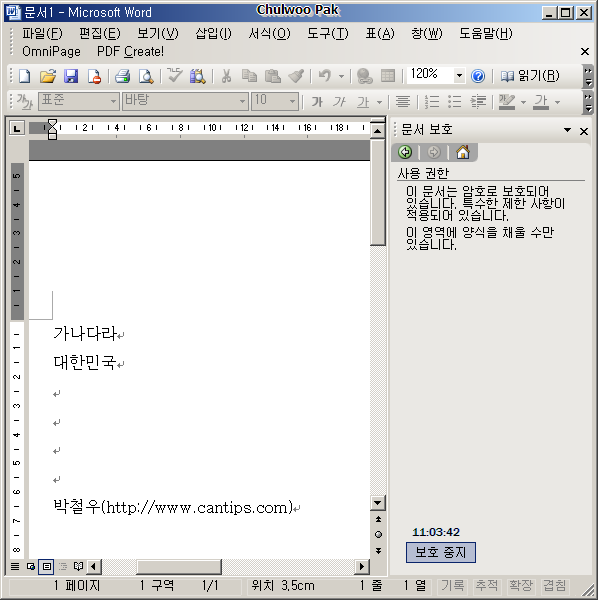Open the 도구(T) menu
The width and height of the screenshot is (598, 600).
[x=328, y=34]
